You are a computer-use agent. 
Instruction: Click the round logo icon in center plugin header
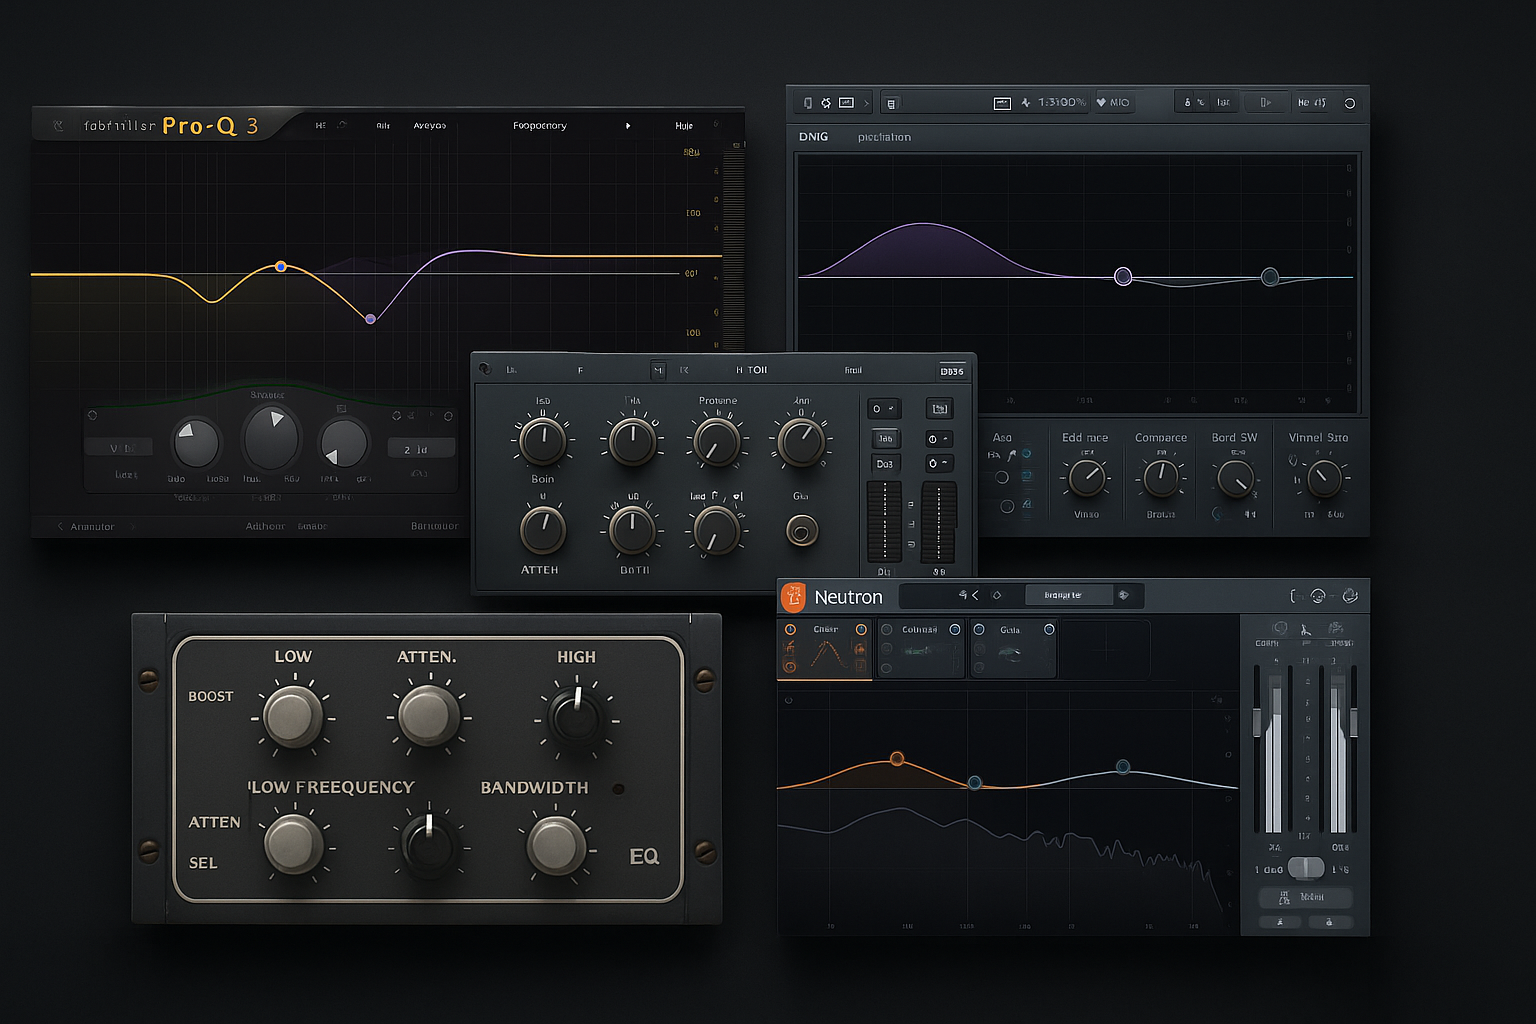coord(485,369)
